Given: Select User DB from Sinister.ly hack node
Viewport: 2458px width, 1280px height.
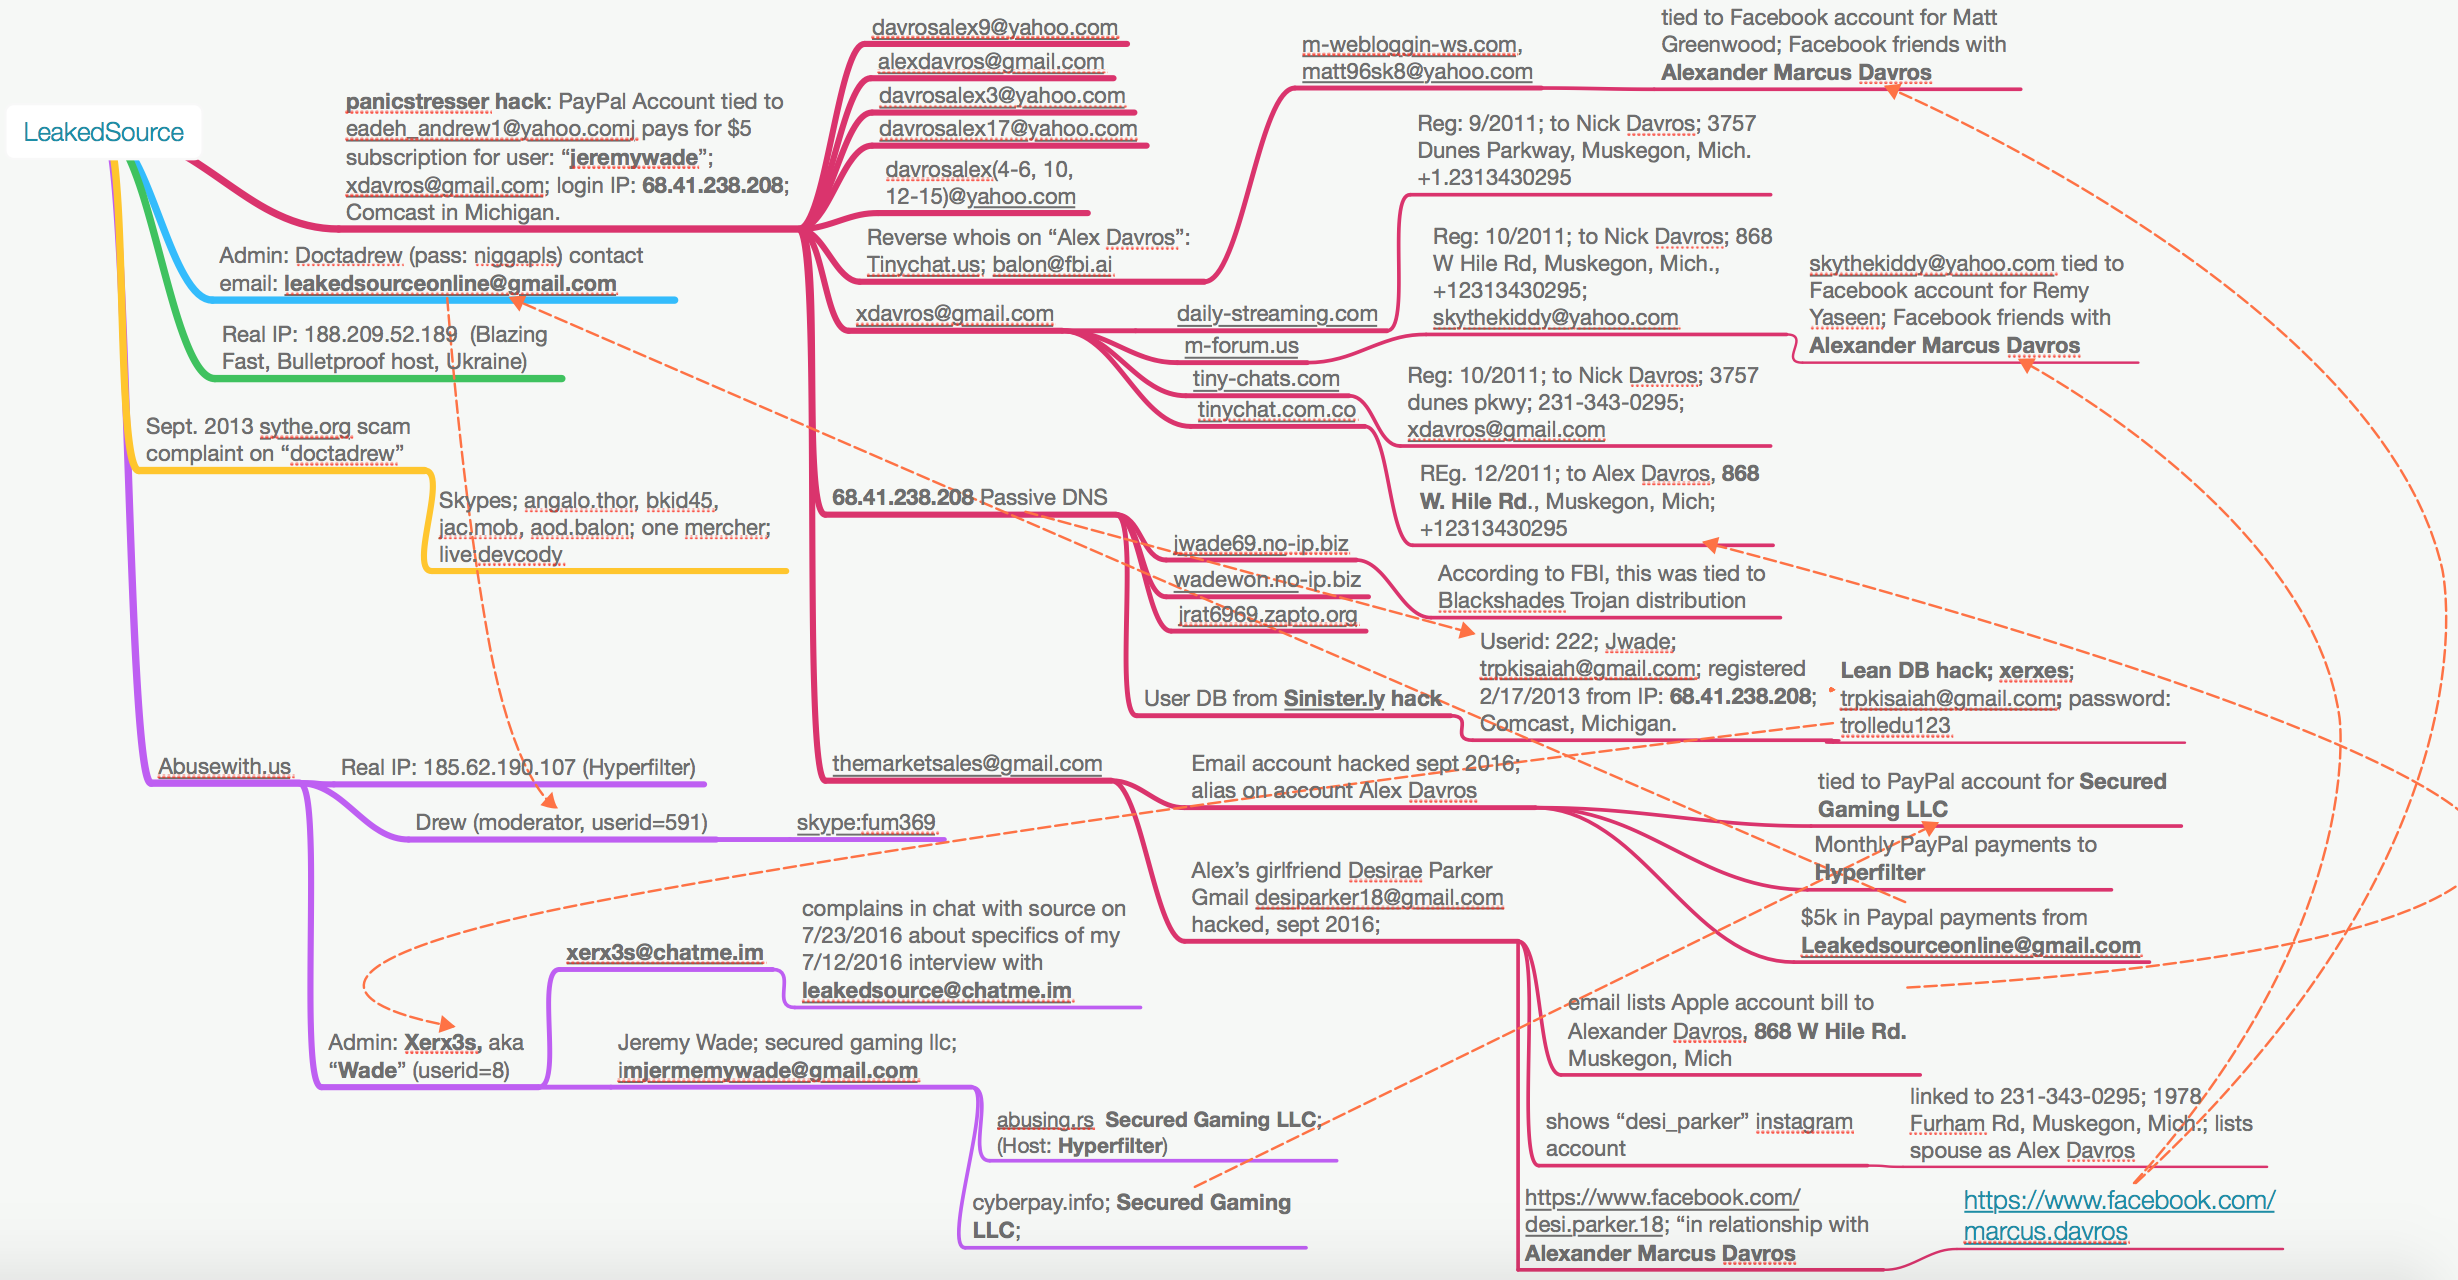Looking at the screenshot, I should tap(1292, 698).
